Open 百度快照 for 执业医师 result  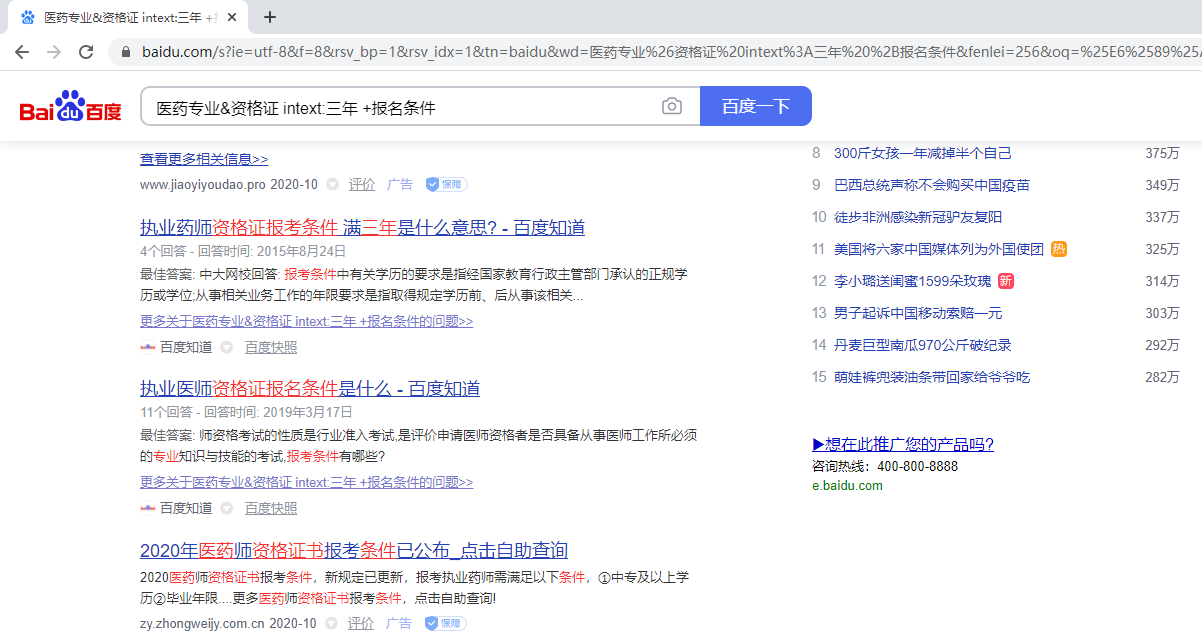click(271, 508)
